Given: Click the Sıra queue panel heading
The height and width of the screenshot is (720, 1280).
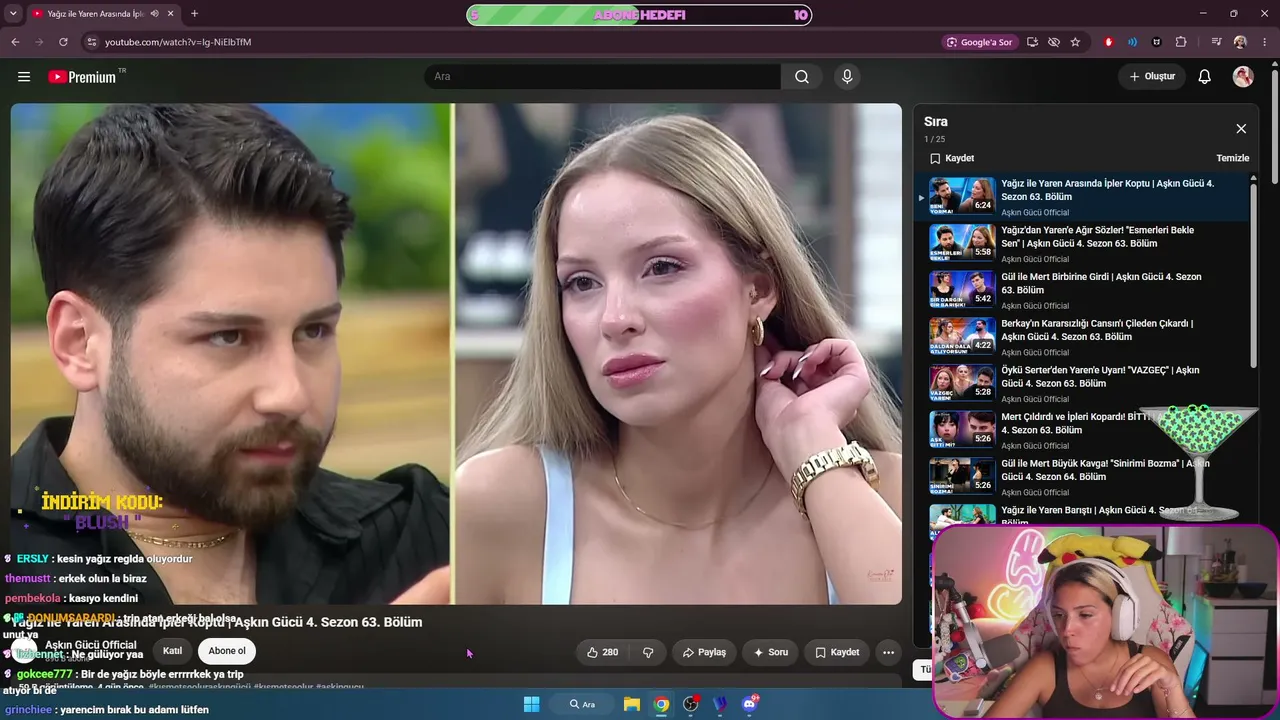Looking at the screenshot, I should 936,122.
